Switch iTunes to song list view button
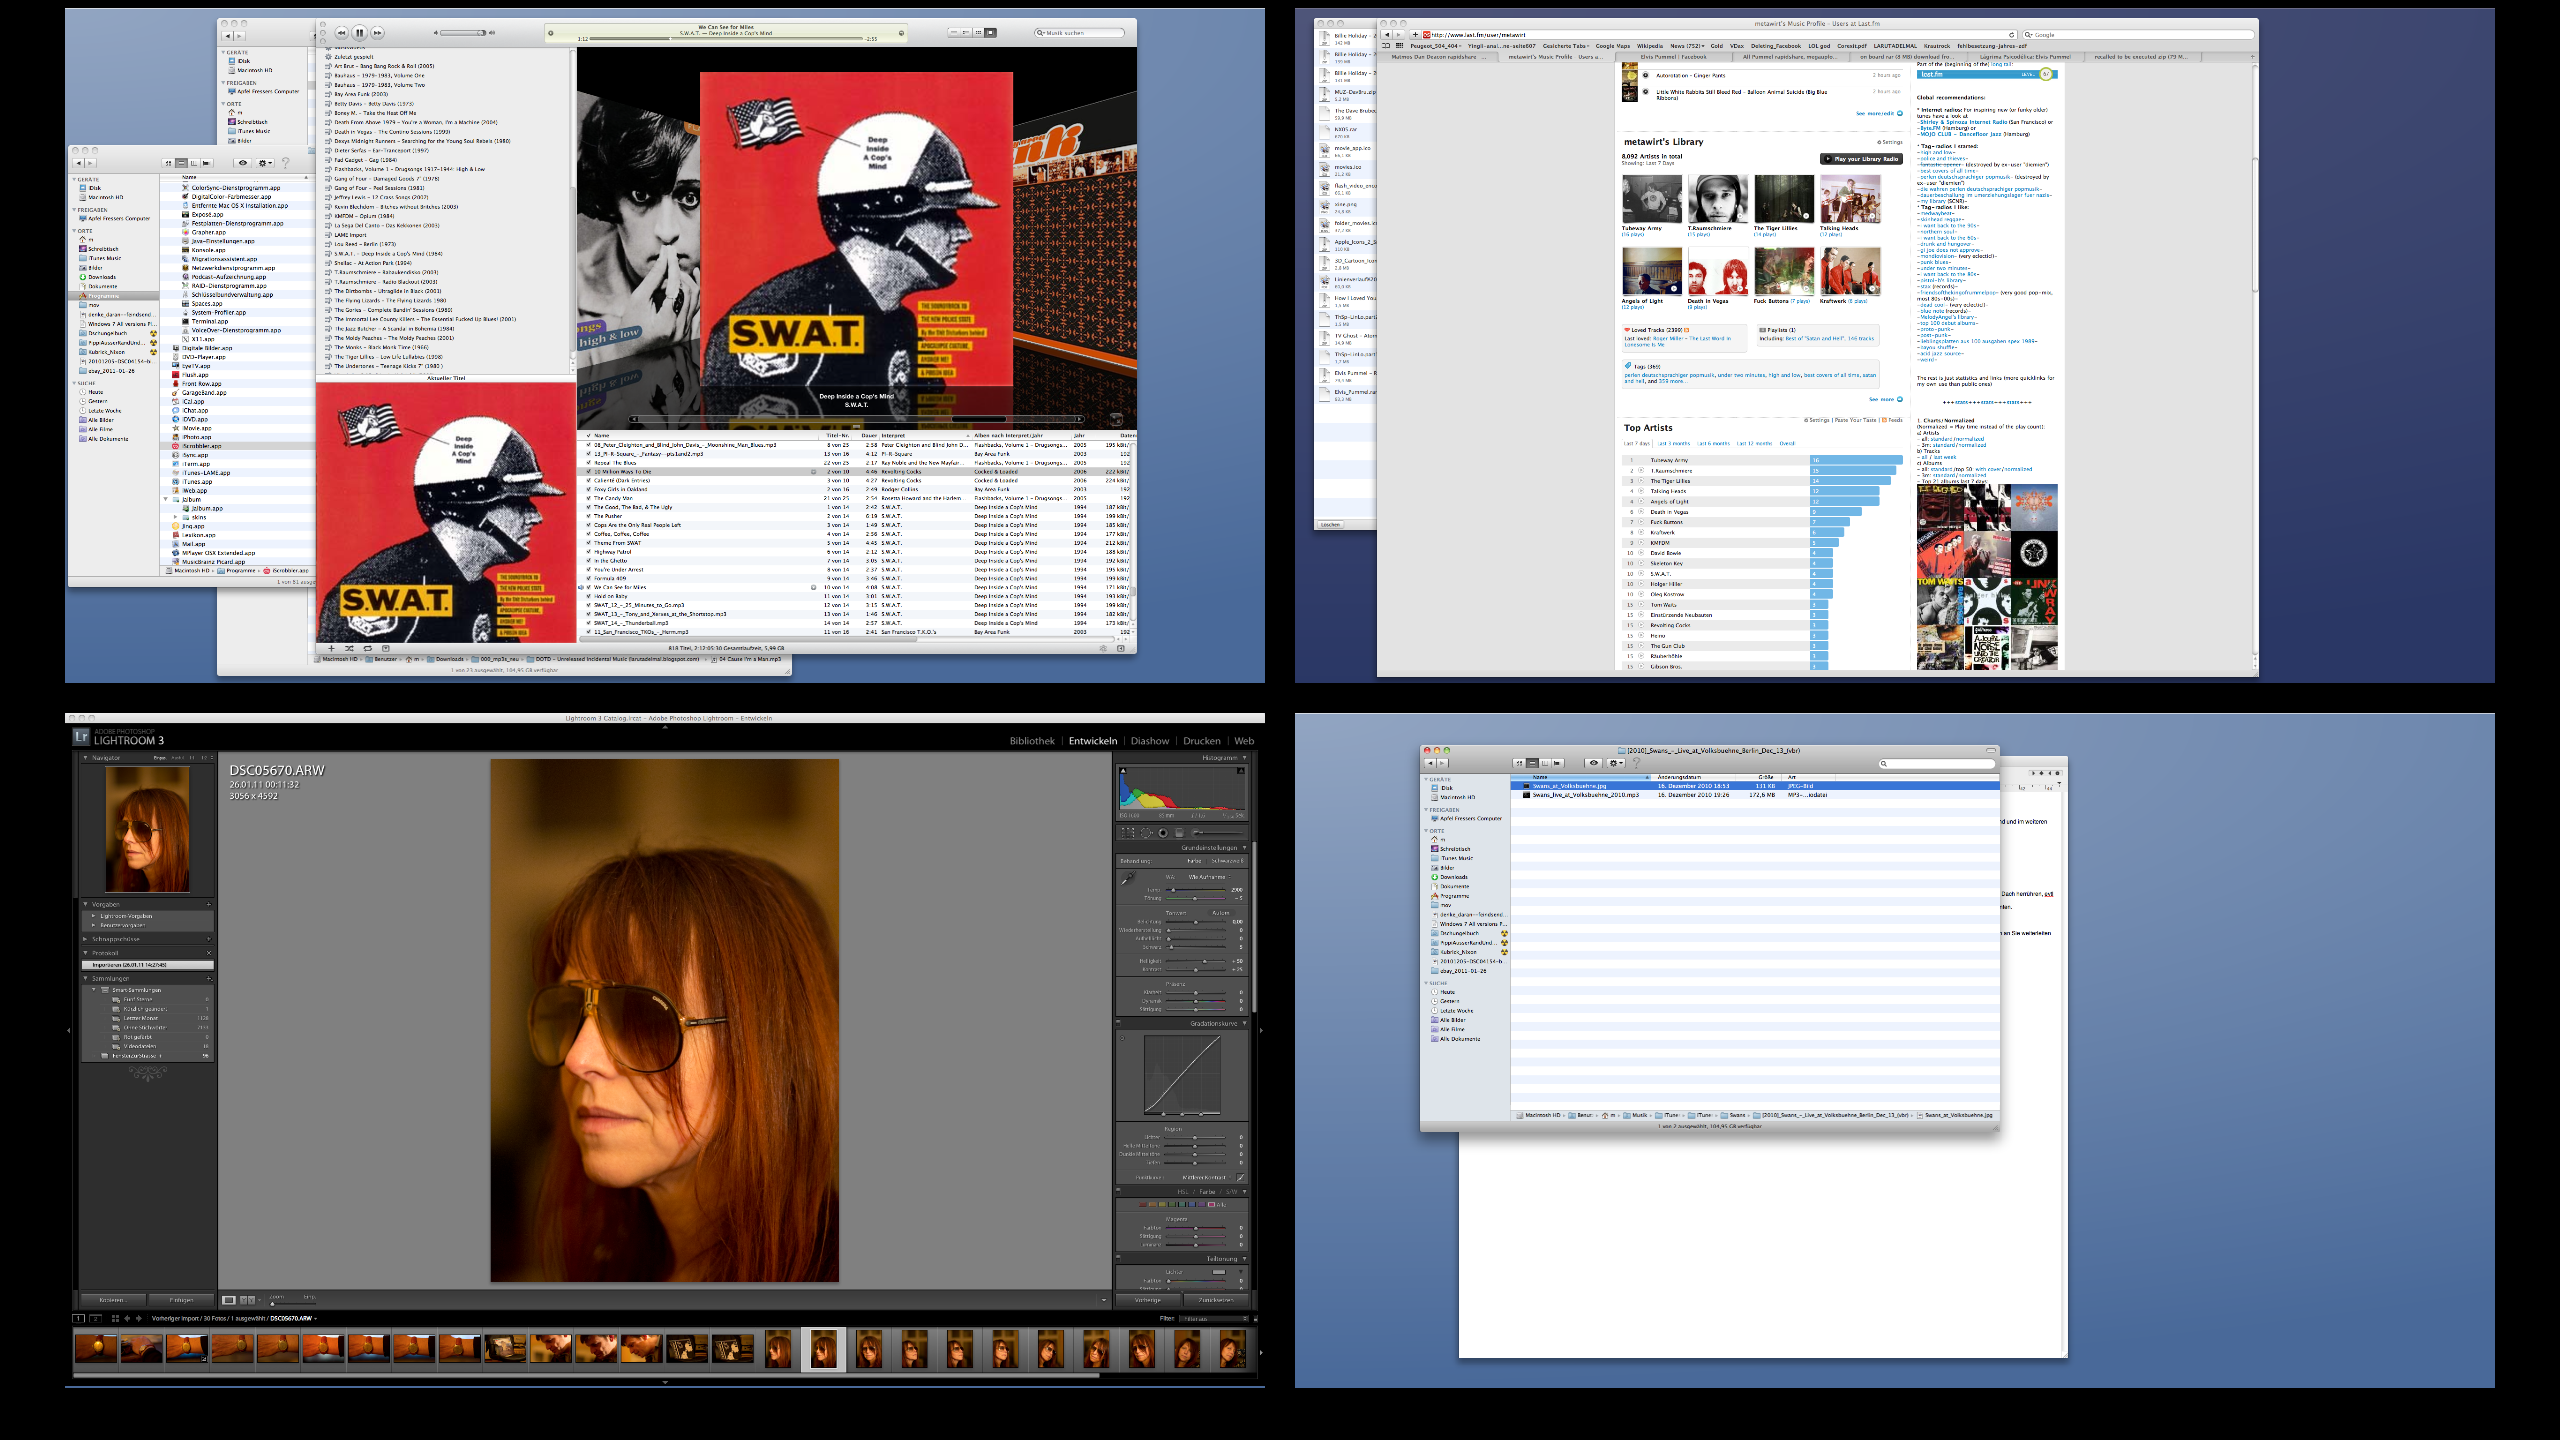The image size is (2560, 1440). coord(954,33)
